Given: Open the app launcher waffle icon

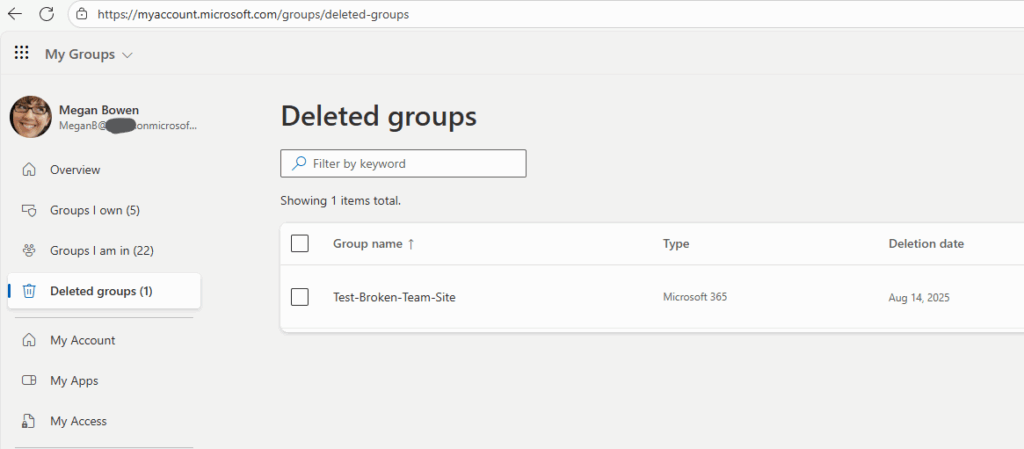Looking at the screenshot, I should pyautogui.click(x=22, y=53).
